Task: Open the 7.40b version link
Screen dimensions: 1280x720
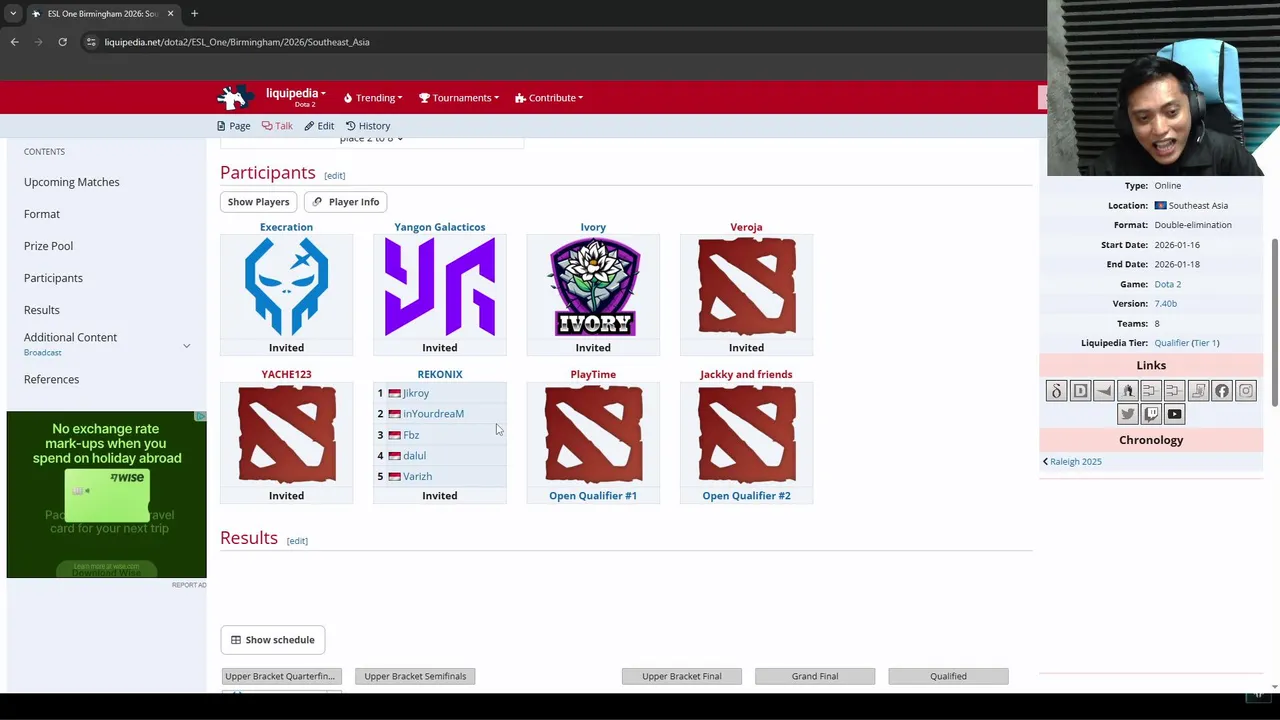Action: point(1165,304)
